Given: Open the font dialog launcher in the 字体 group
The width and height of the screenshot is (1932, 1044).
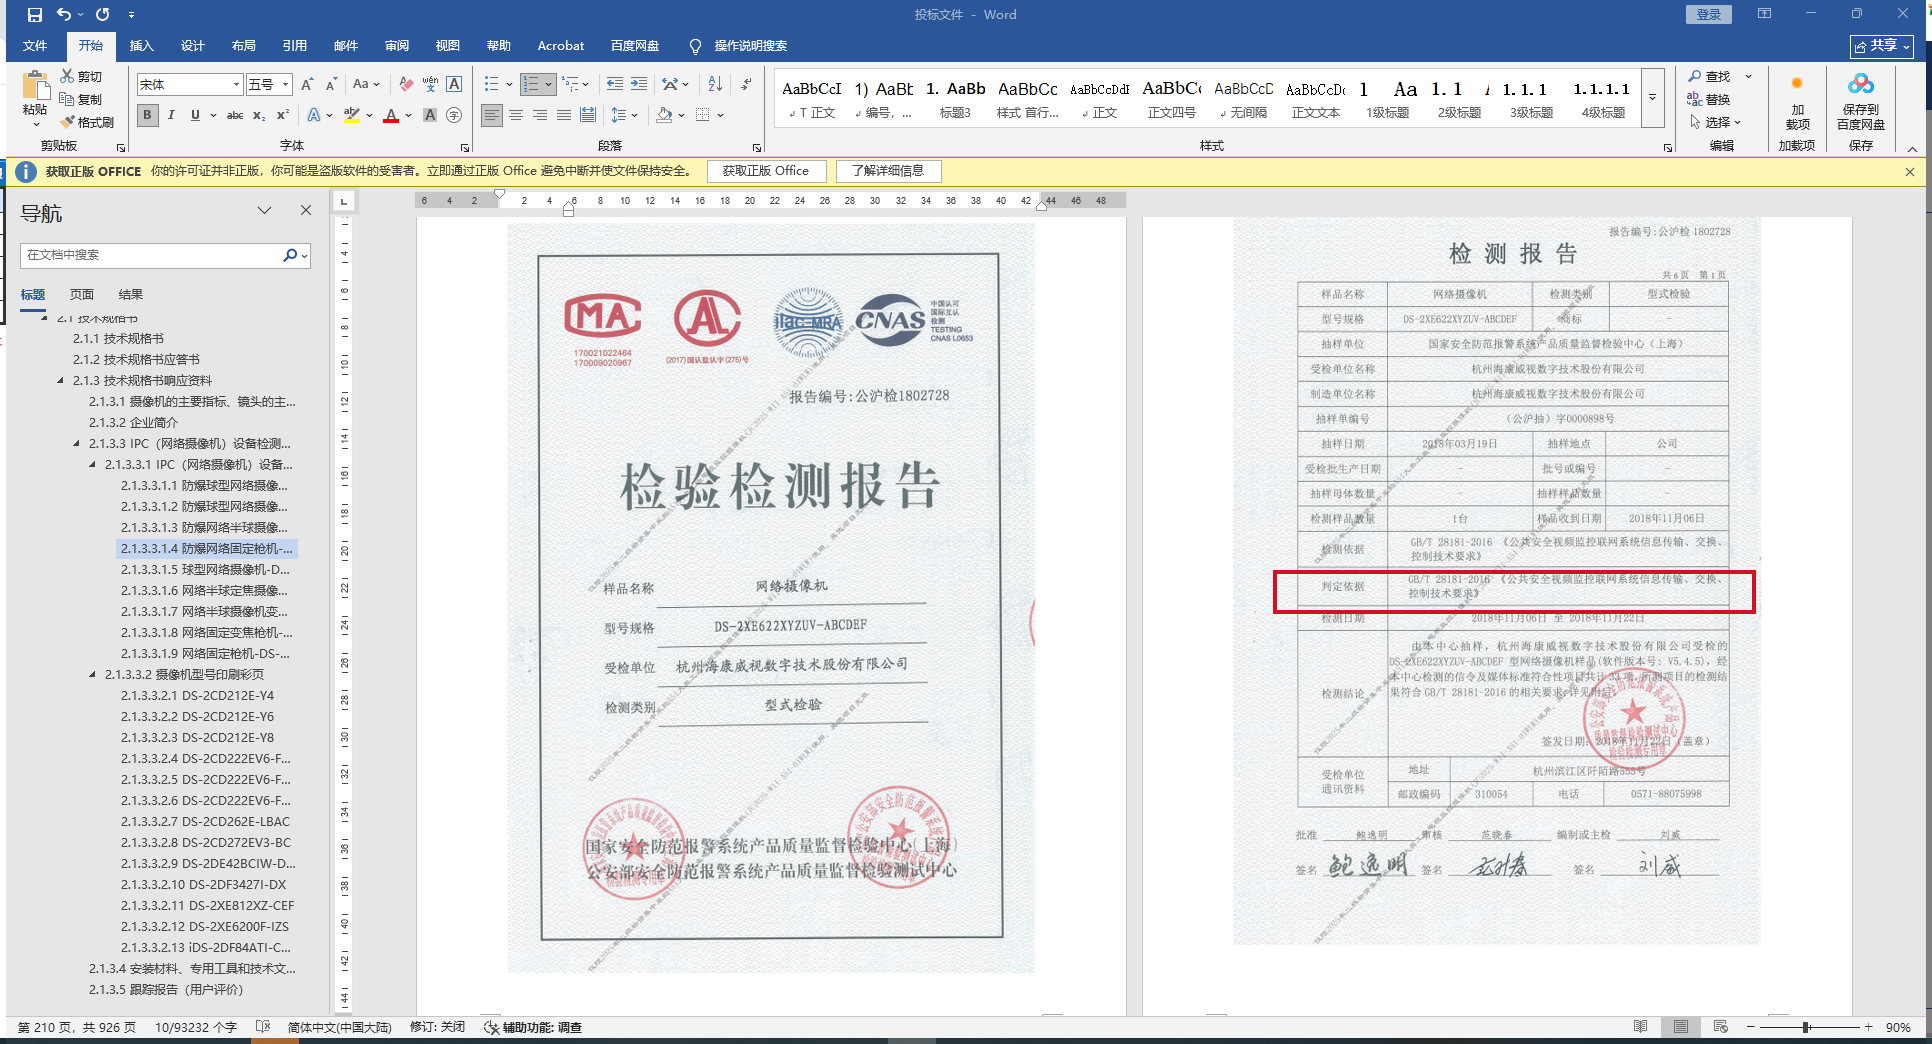Looking at the screenshot, I should click(x=465, y=147).
